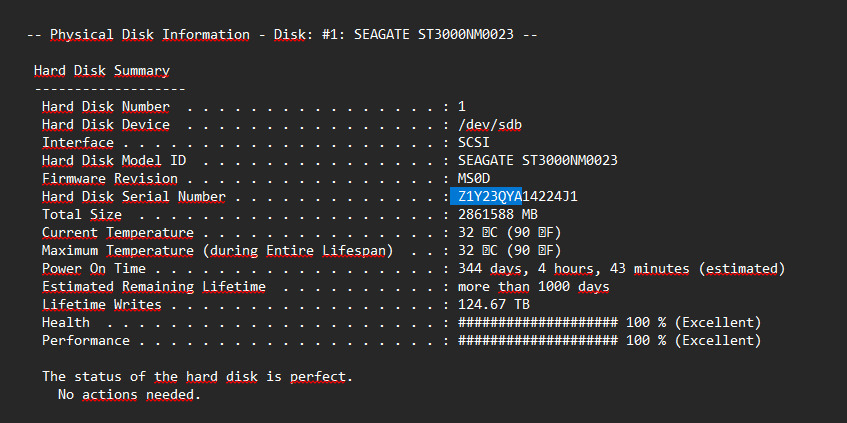This screenshot has height=423, width=847.
Task: Click the SEAGATE ST3000NM0023 model value
Action: (x=537, y=161)
